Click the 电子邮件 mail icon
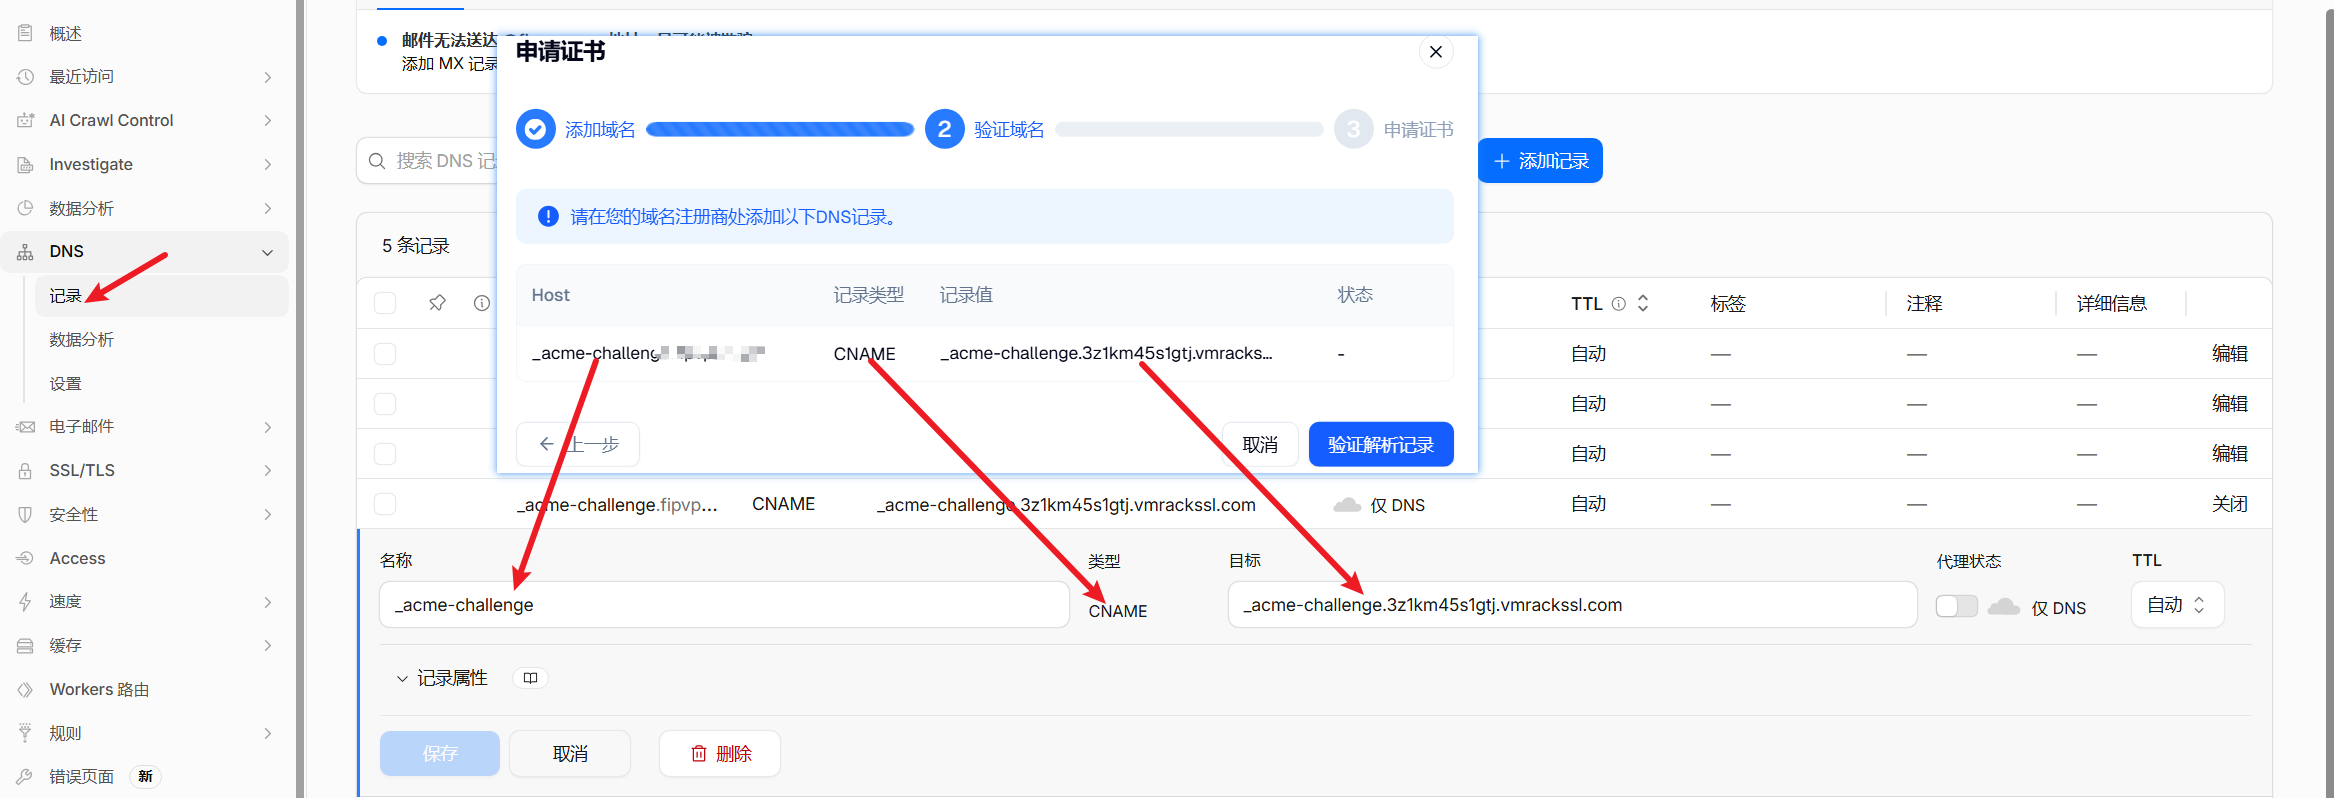Viewport: 2334px width, 798px height. coord(26,427)
